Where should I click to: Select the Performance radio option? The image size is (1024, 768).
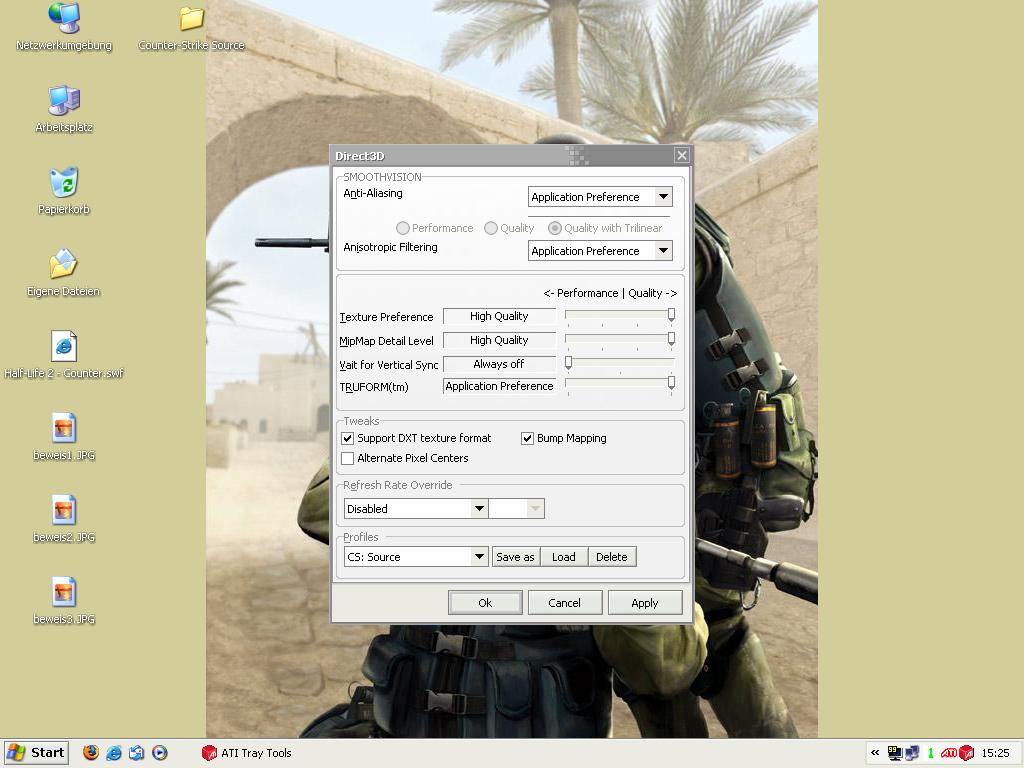pos(434,228)
